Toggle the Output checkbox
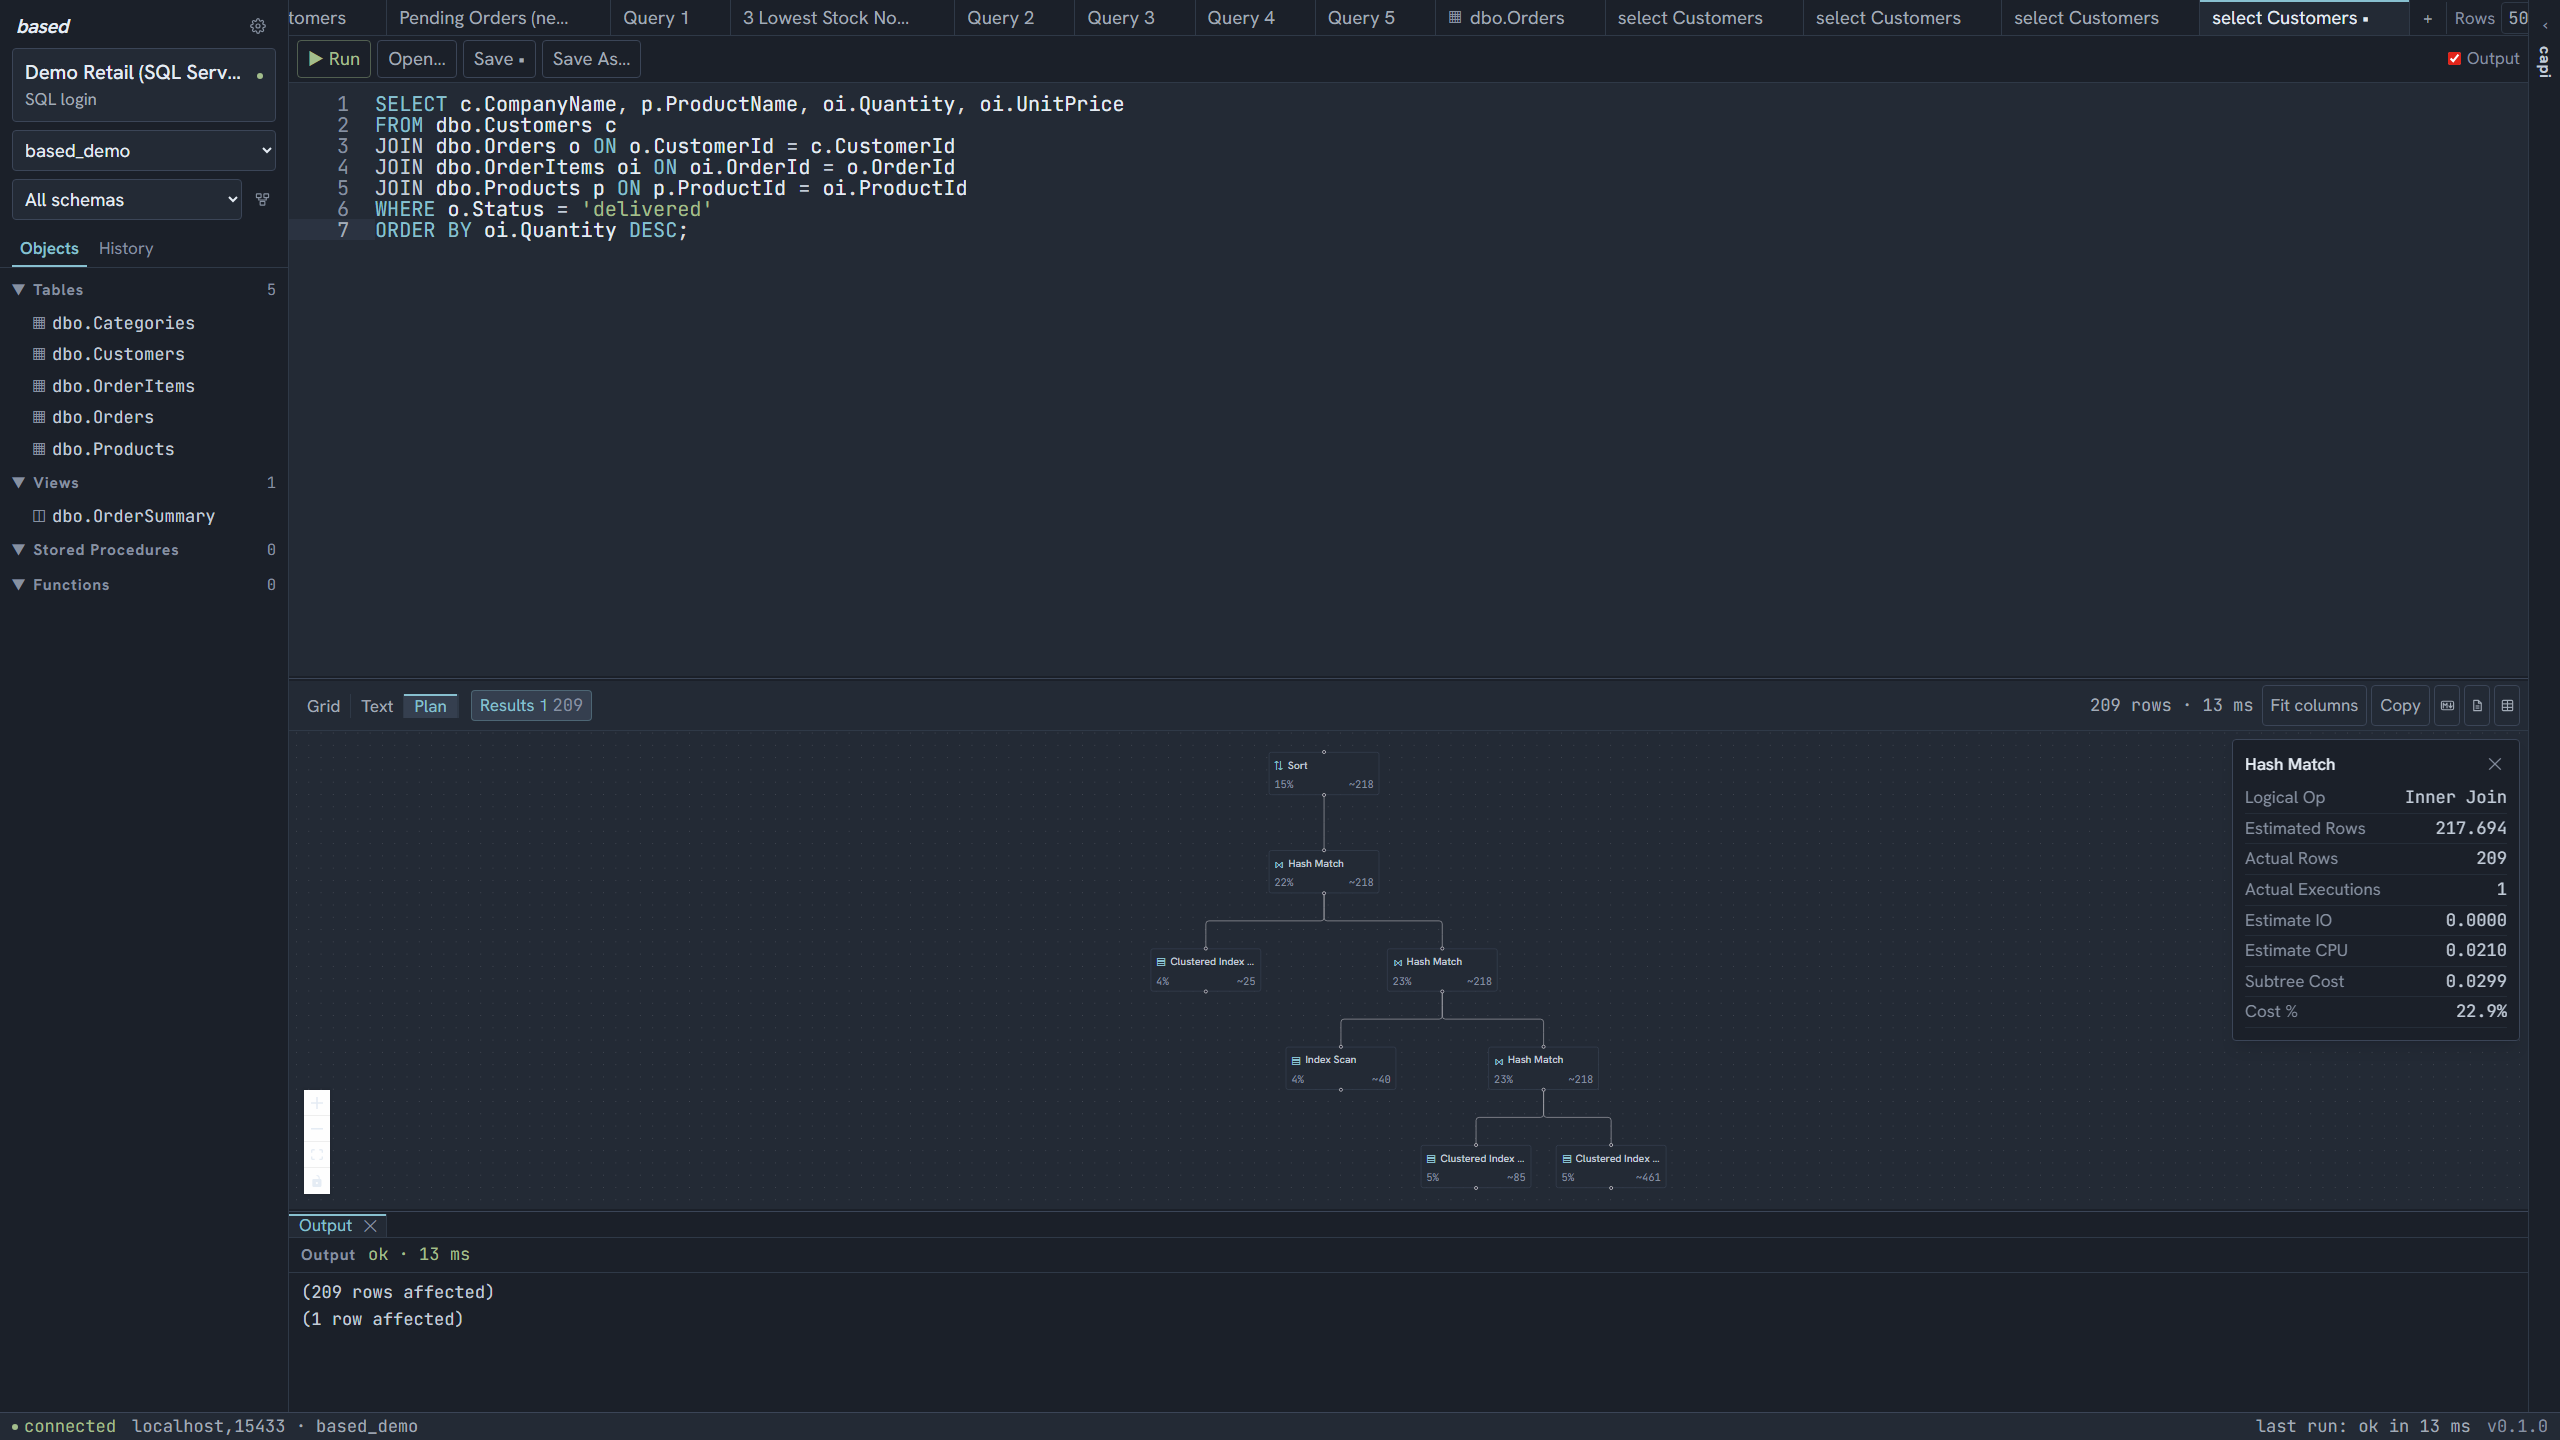 pos(2454,59)
